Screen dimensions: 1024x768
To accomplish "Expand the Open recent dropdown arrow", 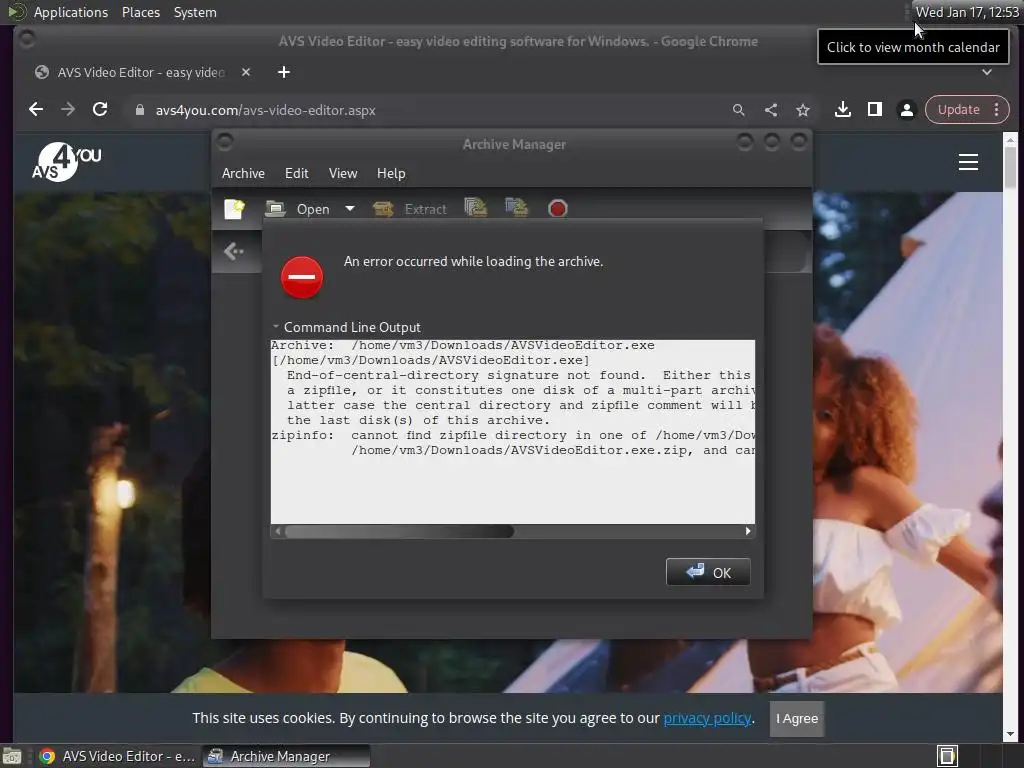I will 350,209.
